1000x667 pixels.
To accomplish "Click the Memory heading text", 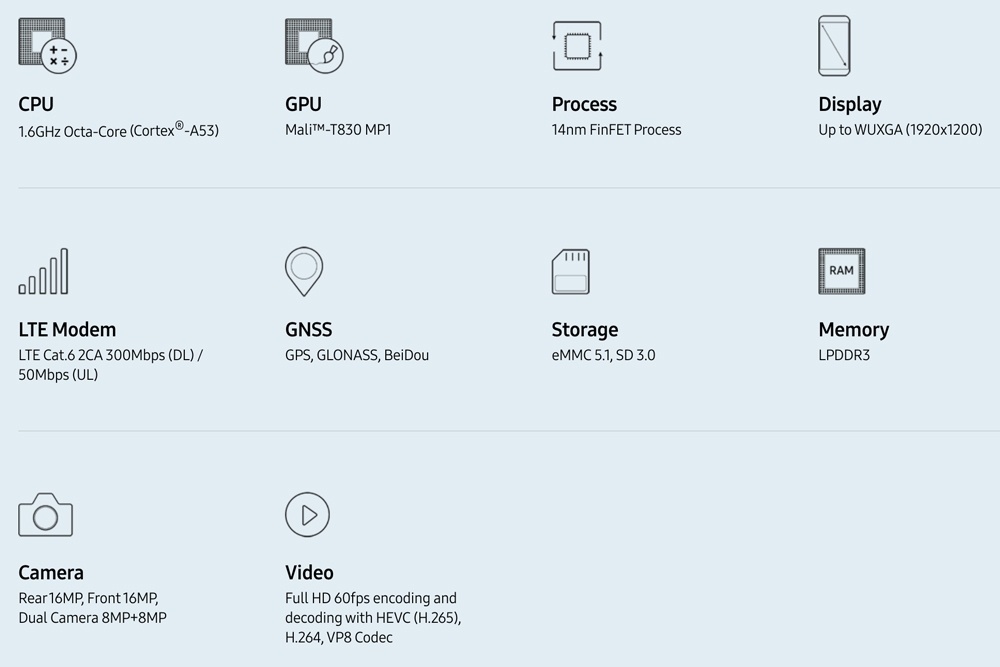I will (x=853, y=330).
